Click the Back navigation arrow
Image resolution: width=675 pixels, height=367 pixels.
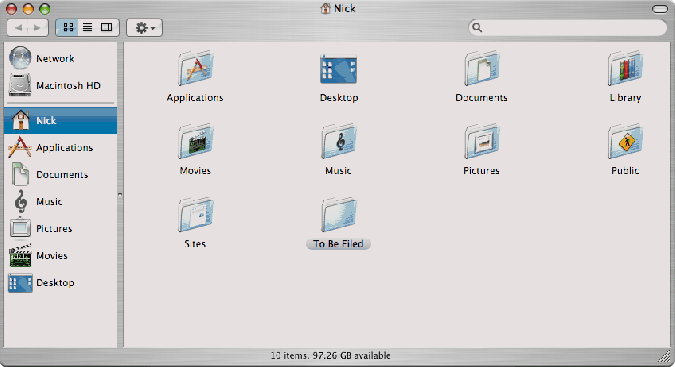coord(18,28)
